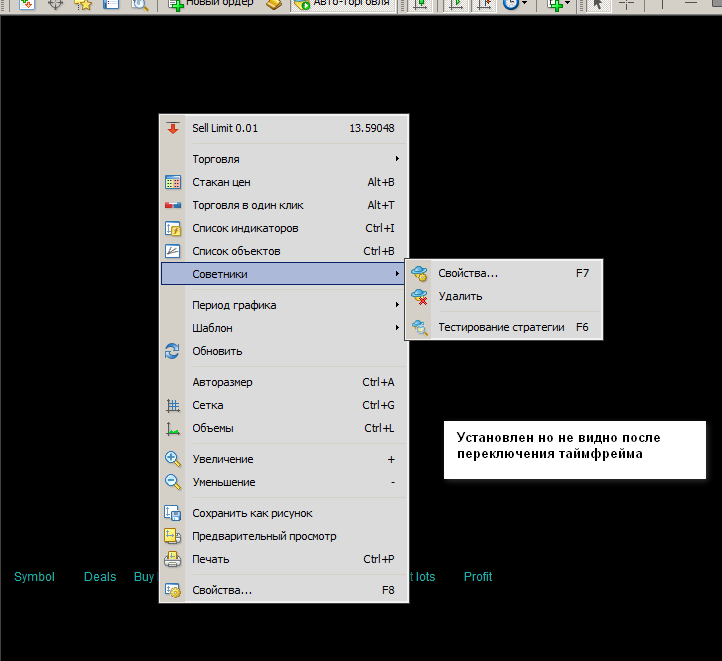This screenshot has height=661, width=722.
Task: Choose Сохранить как рисунок
Action: click(284, 513)
